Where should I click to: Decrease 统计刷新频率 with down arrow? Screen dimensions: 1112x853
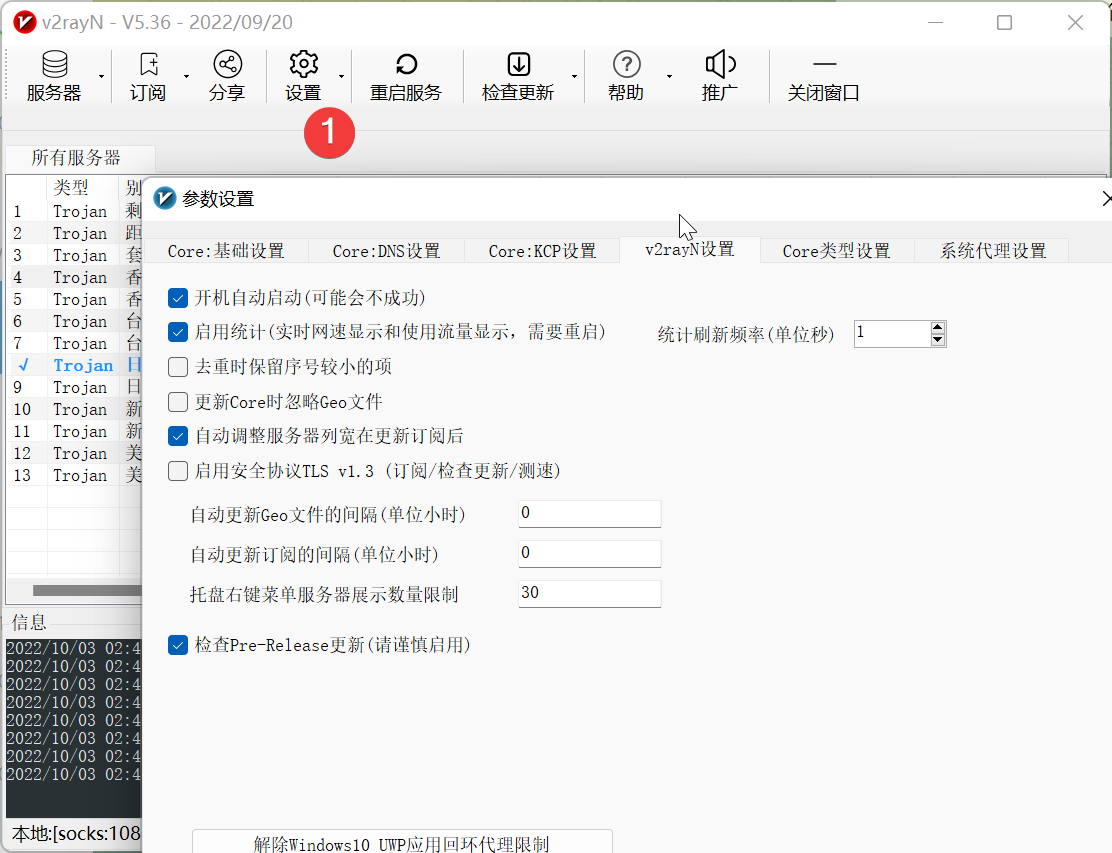point(938,340)
